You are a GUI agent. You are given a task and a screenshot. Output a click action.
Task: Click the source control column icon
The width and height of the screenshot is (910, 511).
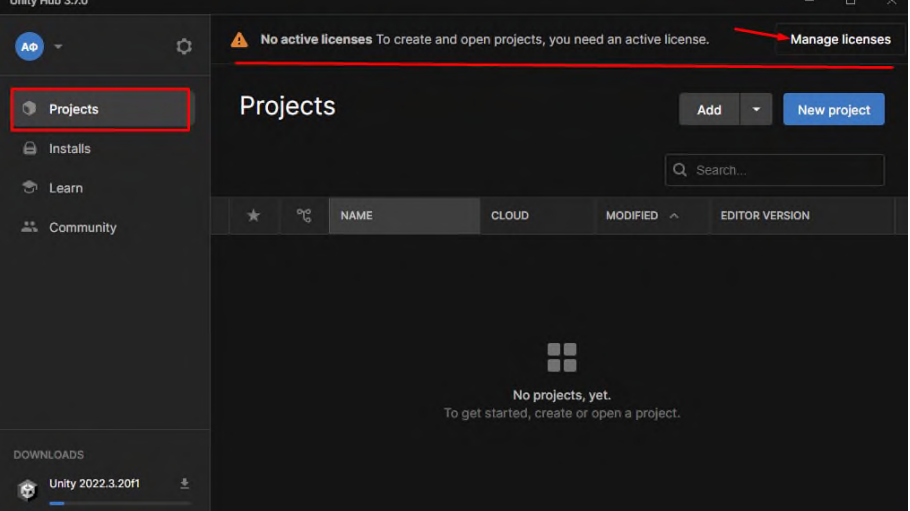coord(304,215)
